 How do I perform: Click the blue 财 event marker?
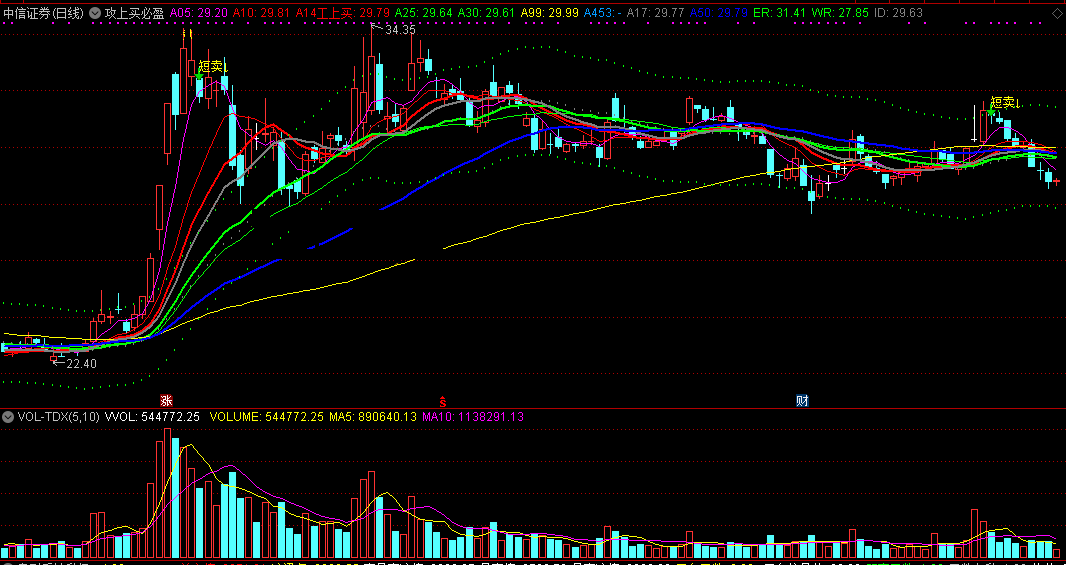tap(802, 400)
